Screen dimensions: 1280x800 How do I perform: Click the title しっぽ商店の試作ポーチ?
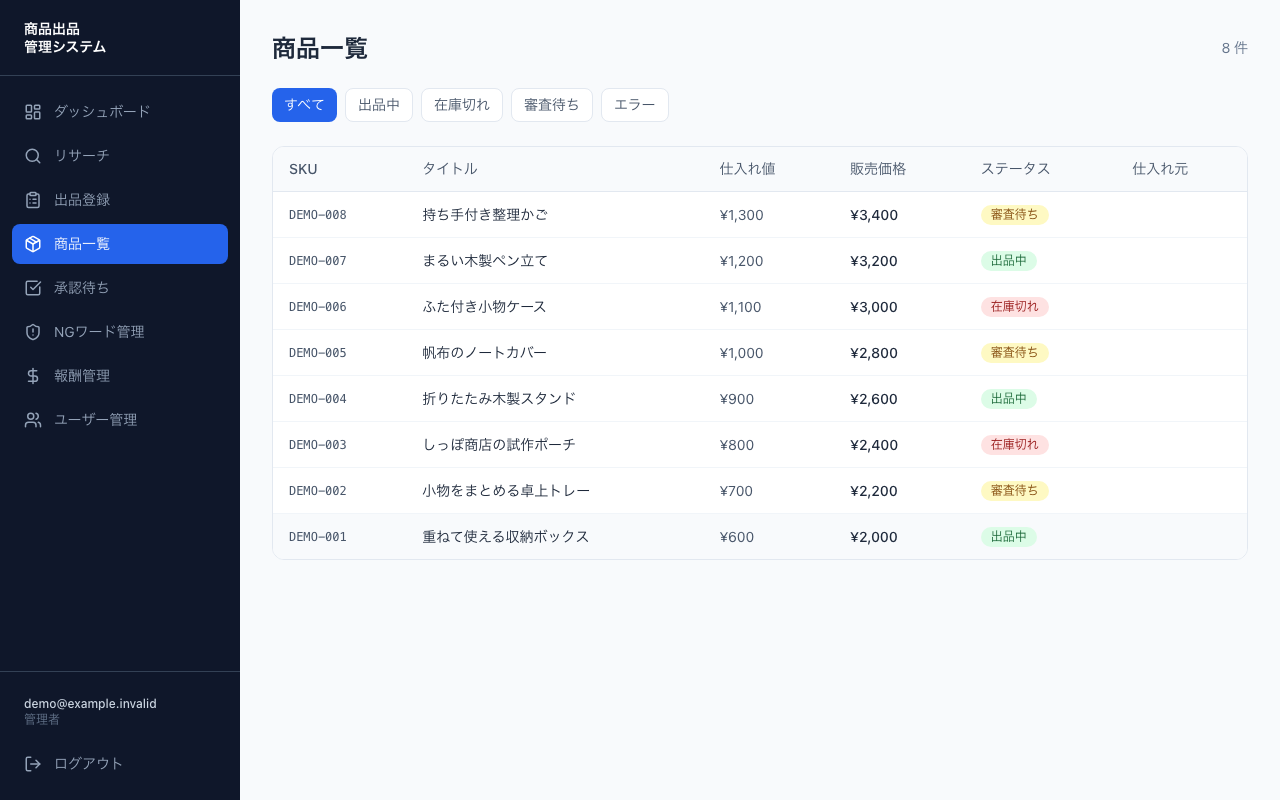coord(499,445)
